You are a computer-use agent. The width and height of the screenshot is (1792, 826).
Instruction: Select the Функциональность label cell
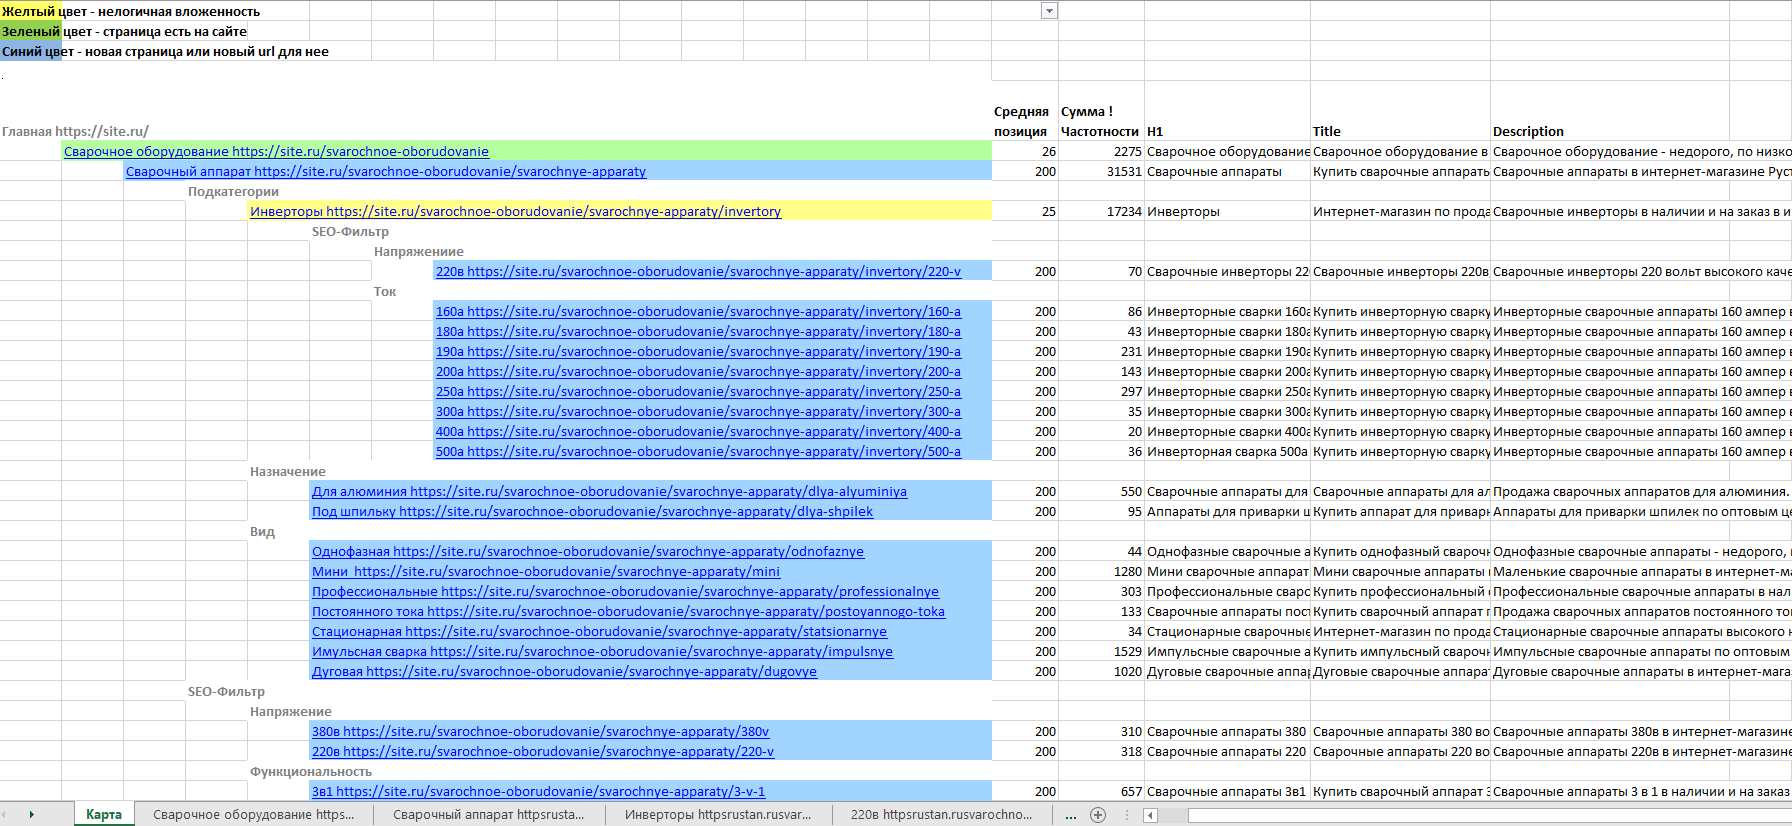click(311, 772)
